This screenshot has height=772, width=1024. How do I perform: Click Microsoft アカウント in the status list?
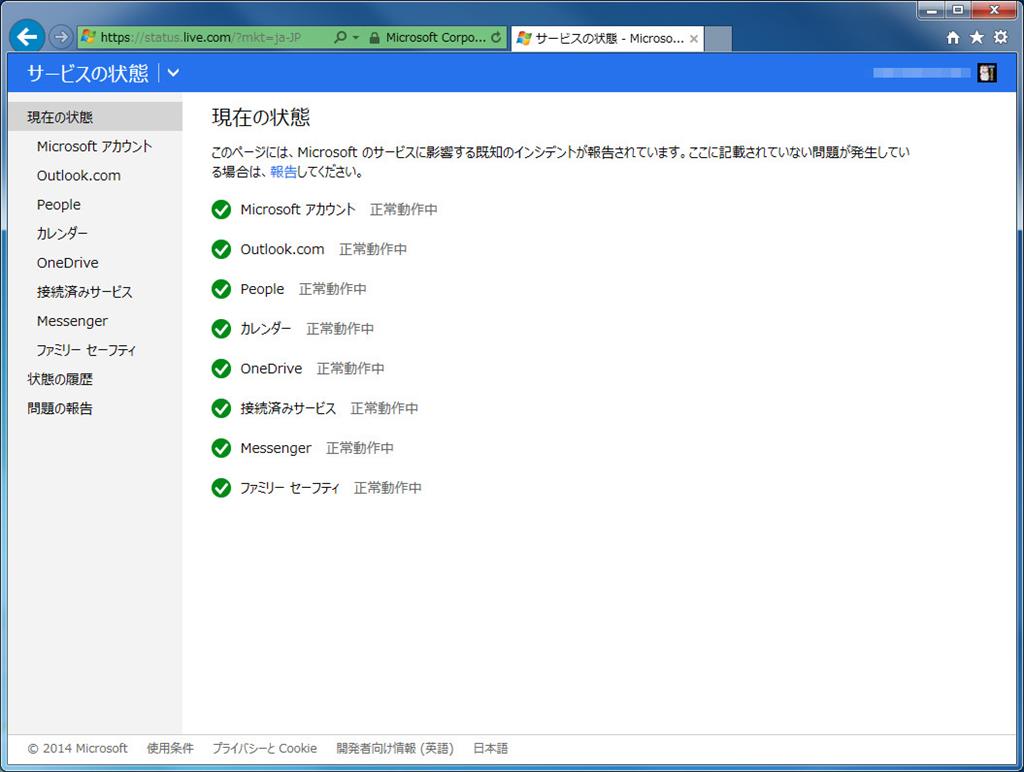point(298,210)
